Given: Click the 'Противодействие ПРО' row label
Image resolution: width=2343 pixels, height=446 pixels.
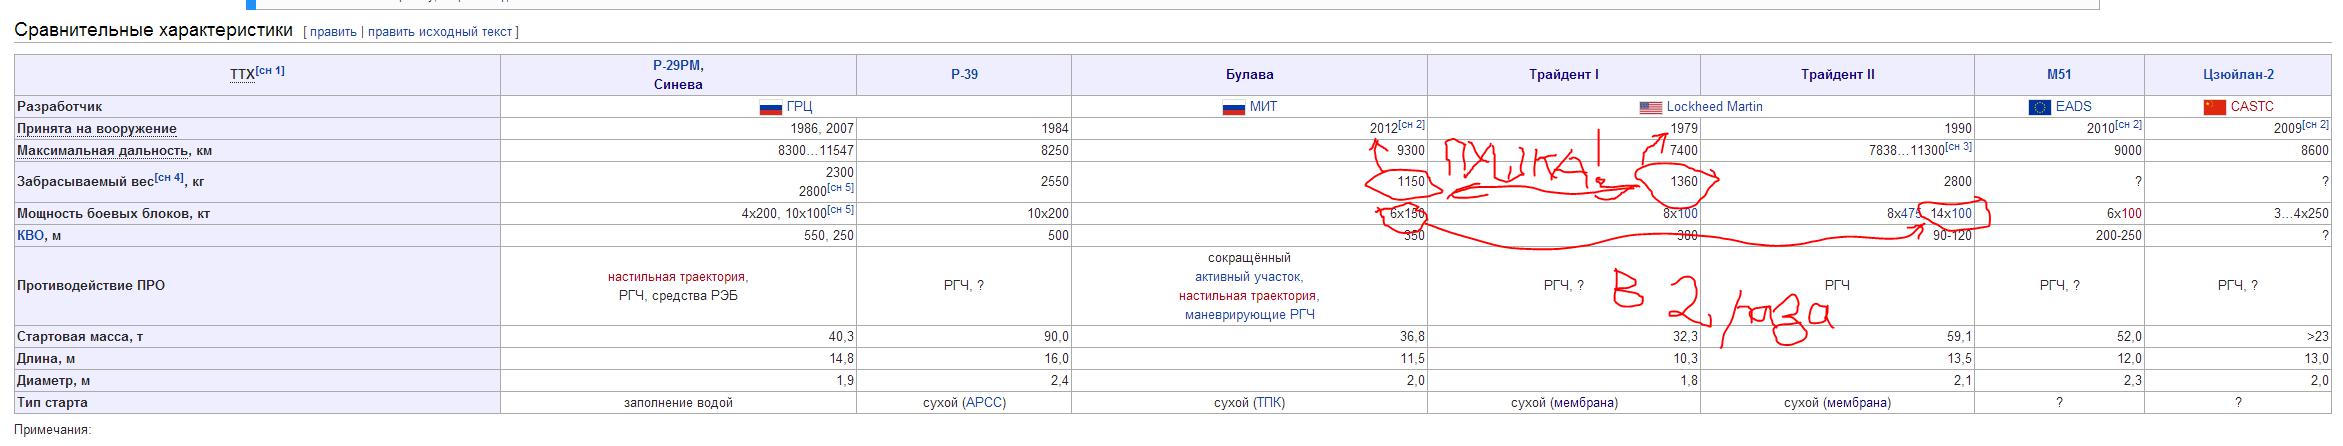Looking at the screenshot, I should click(91, 286).
